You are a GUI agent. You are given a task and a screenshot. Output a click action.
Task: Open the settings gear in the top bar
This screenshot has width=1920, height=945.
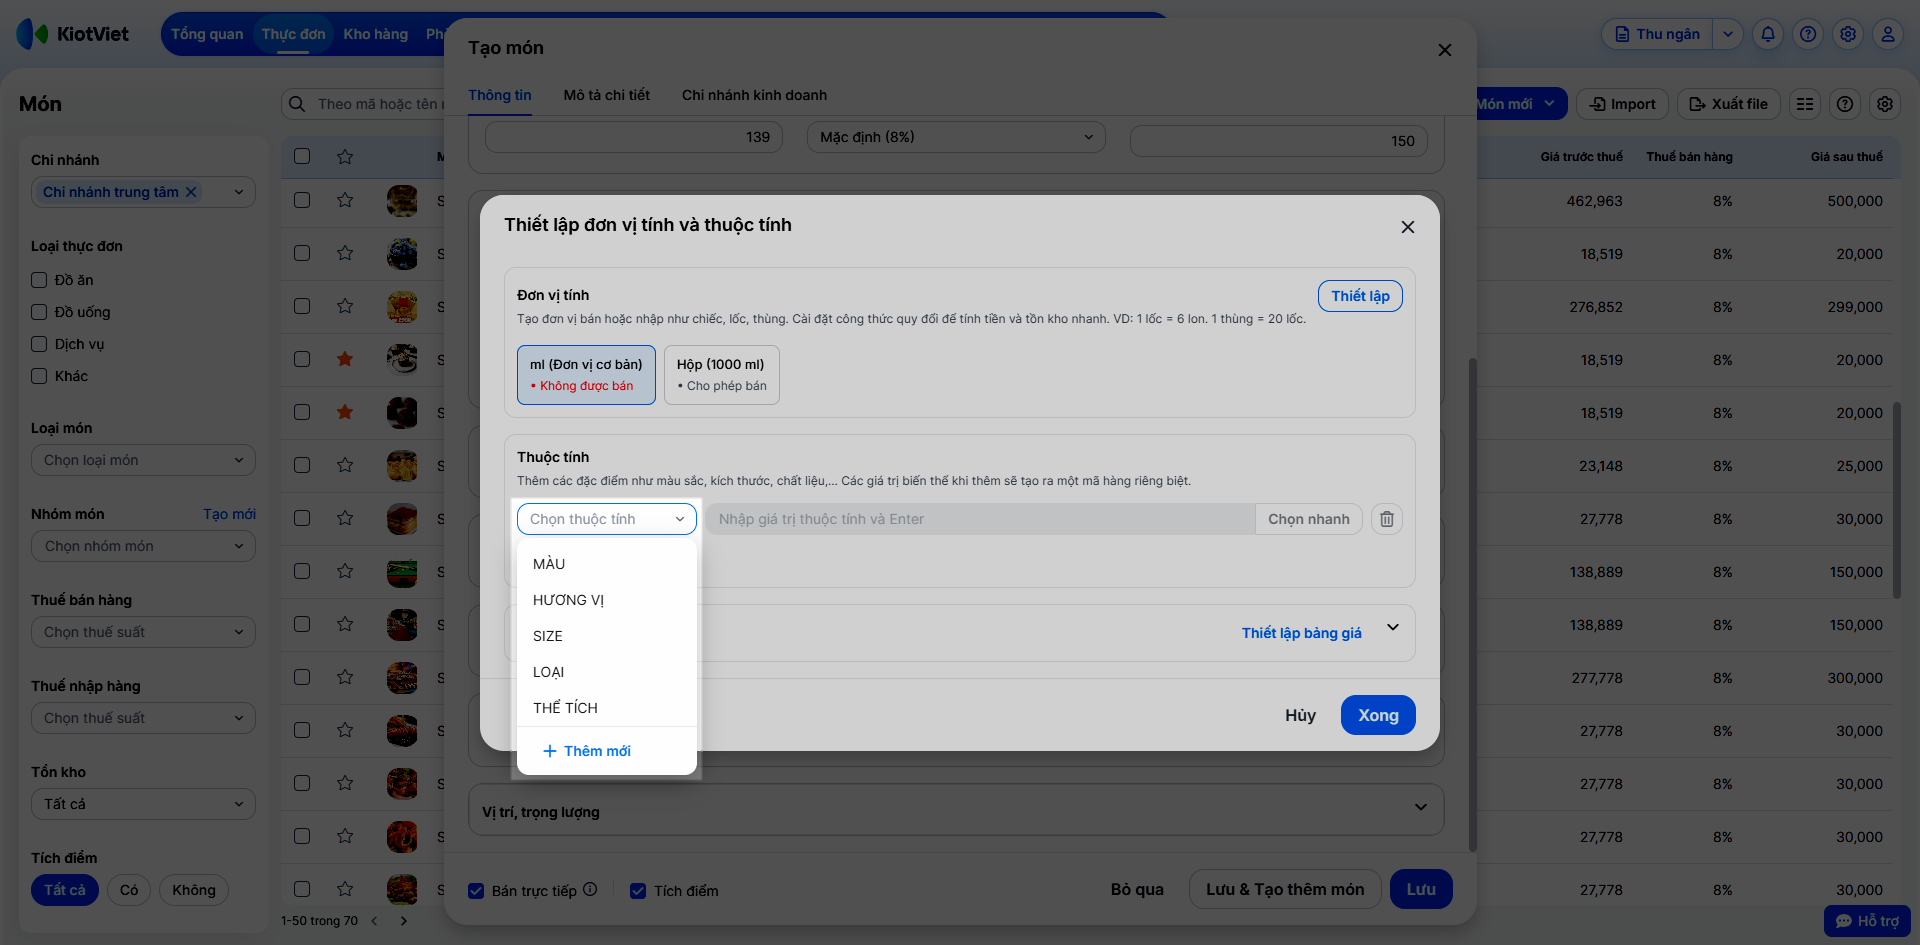click(1848, 34)
